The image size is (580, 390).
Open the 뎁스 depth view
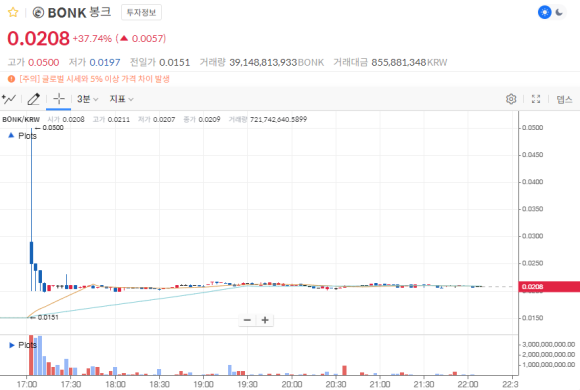[564, 99]
